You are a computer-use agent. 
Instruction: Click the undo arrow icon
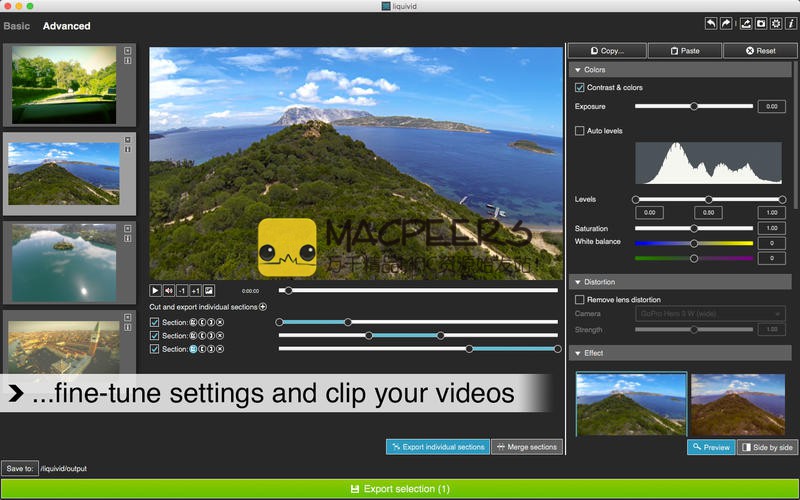click(711, 23)
